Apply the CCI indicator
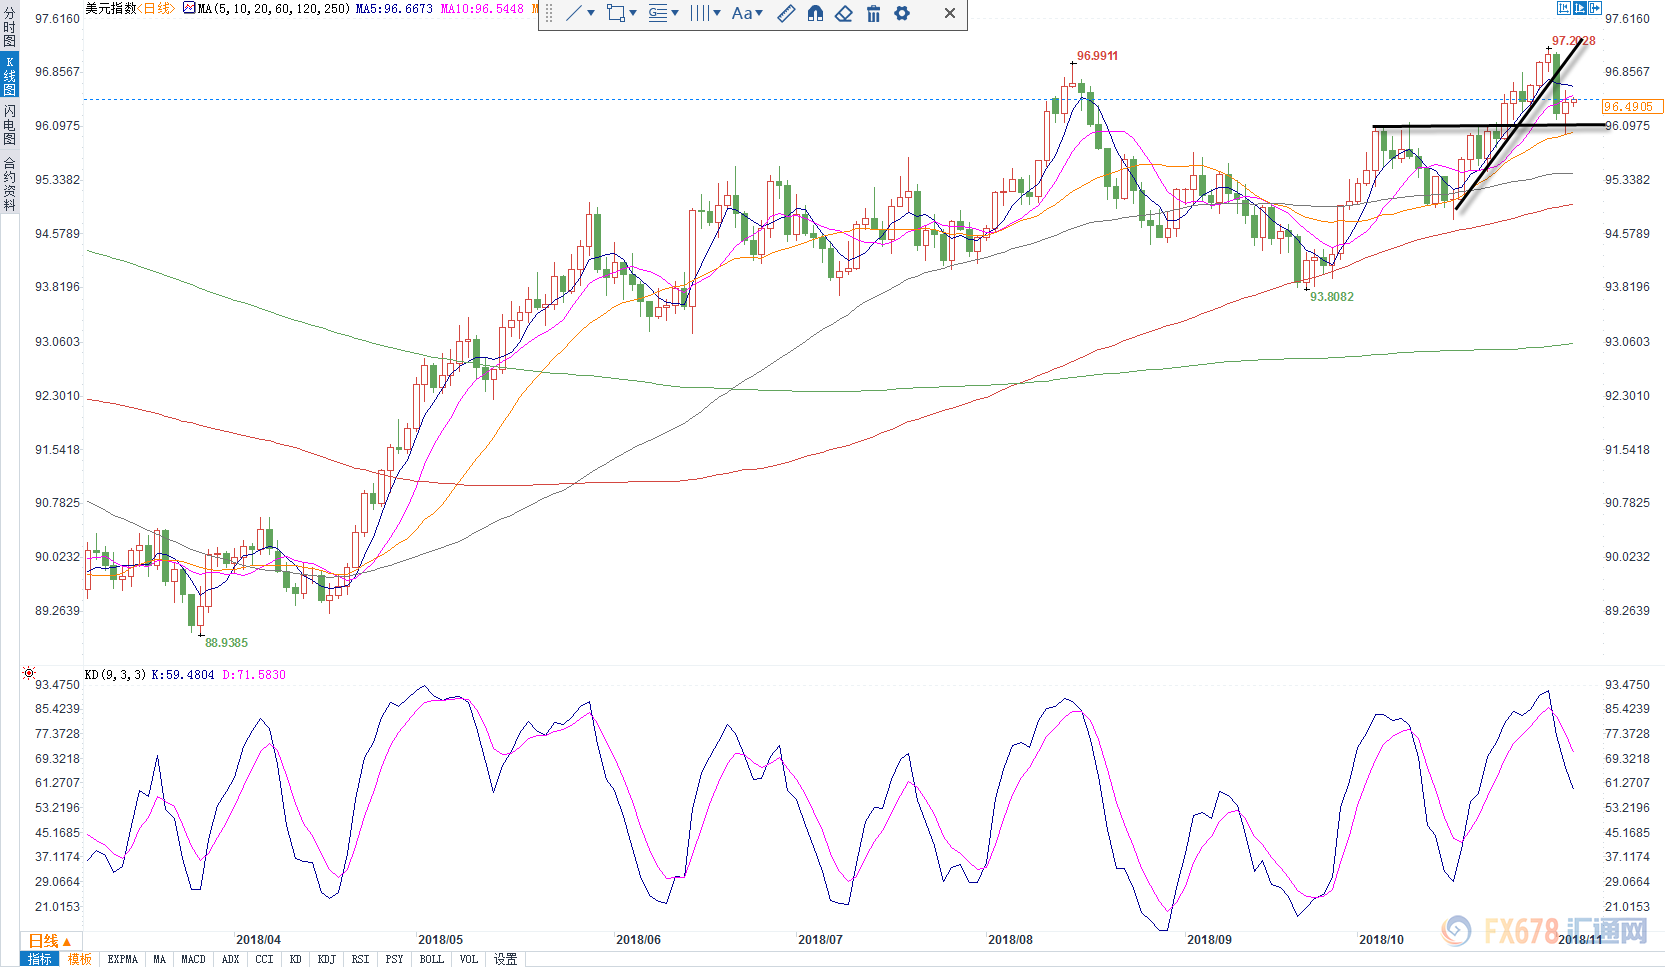Image resolution: width=1665 pixels, height=967 pixels. click(x=264, y=959)
